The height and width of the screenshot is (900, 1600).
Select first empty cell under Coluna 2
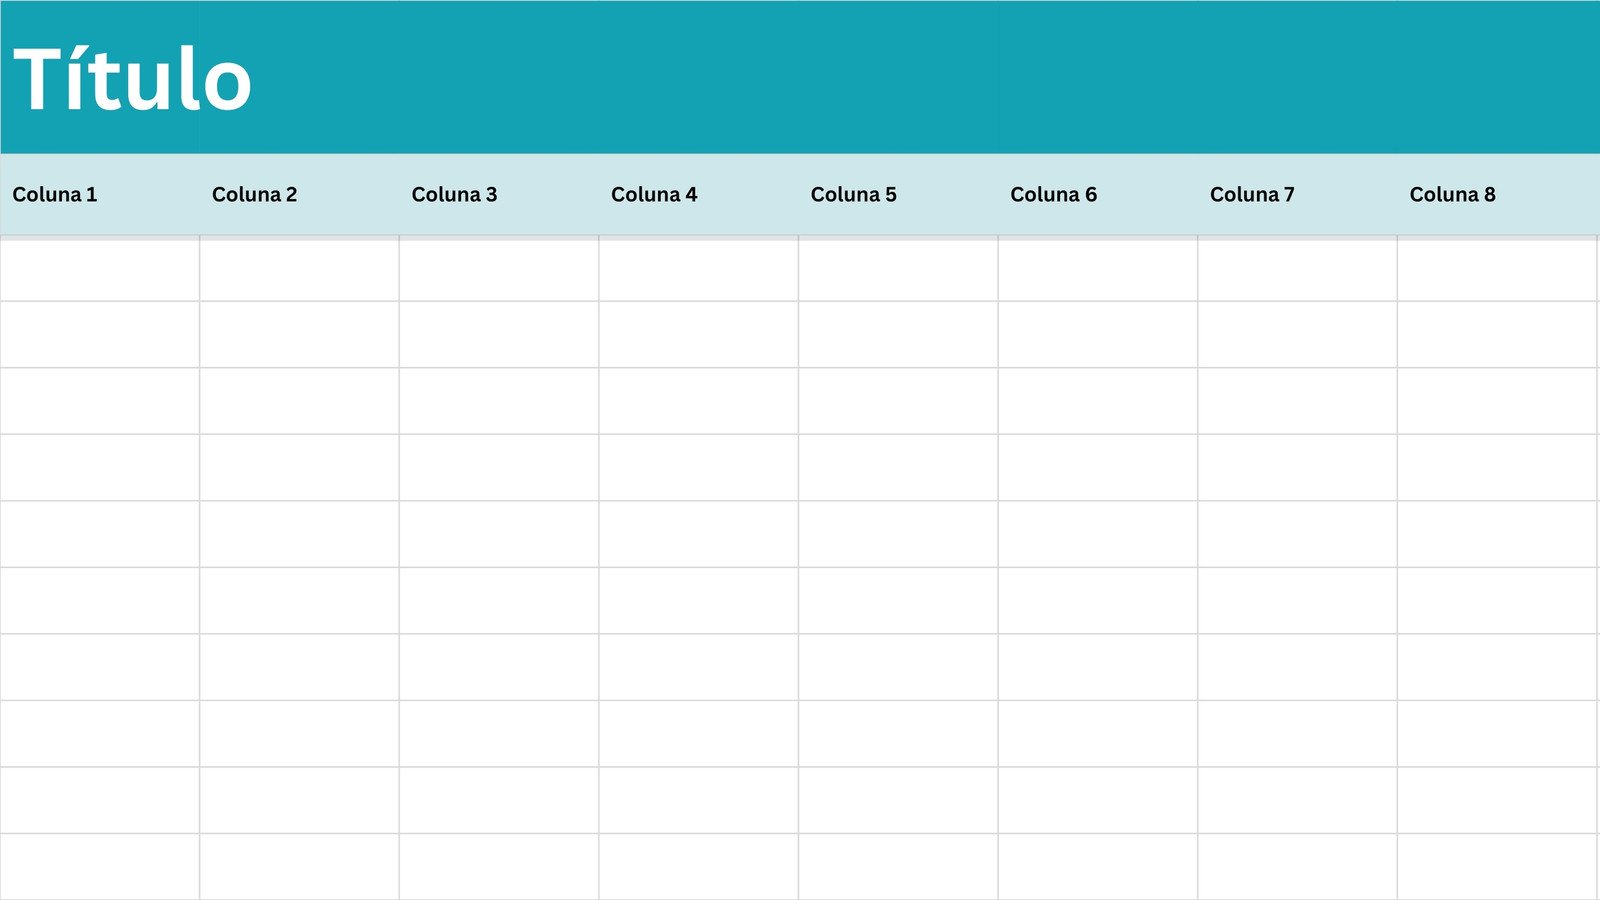click(x=299, y=270)
